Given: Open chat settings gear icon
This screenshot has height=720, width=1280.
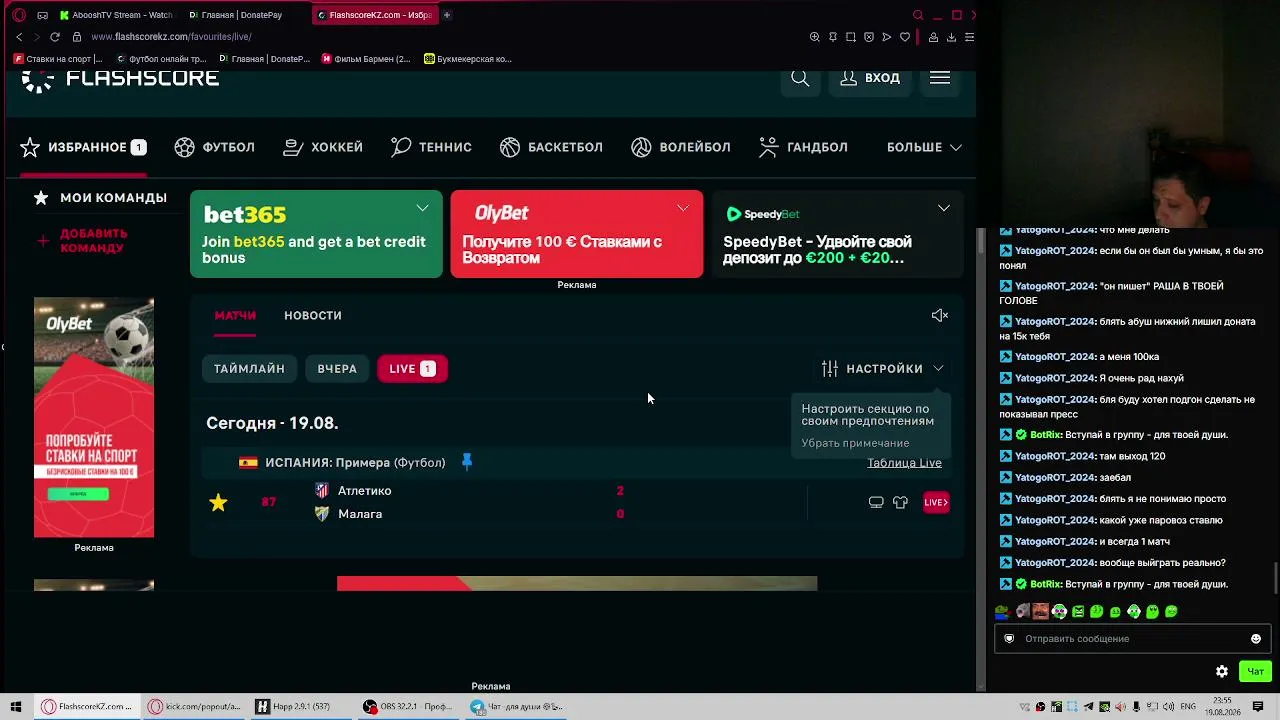Looking at the screenshot, I should coord(1221,672).
